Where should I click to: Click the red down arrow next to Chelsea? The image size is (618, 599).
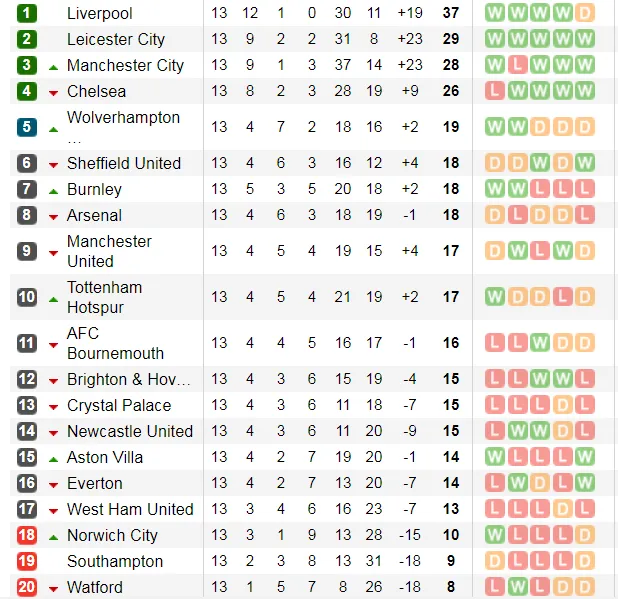coord(53,92)
